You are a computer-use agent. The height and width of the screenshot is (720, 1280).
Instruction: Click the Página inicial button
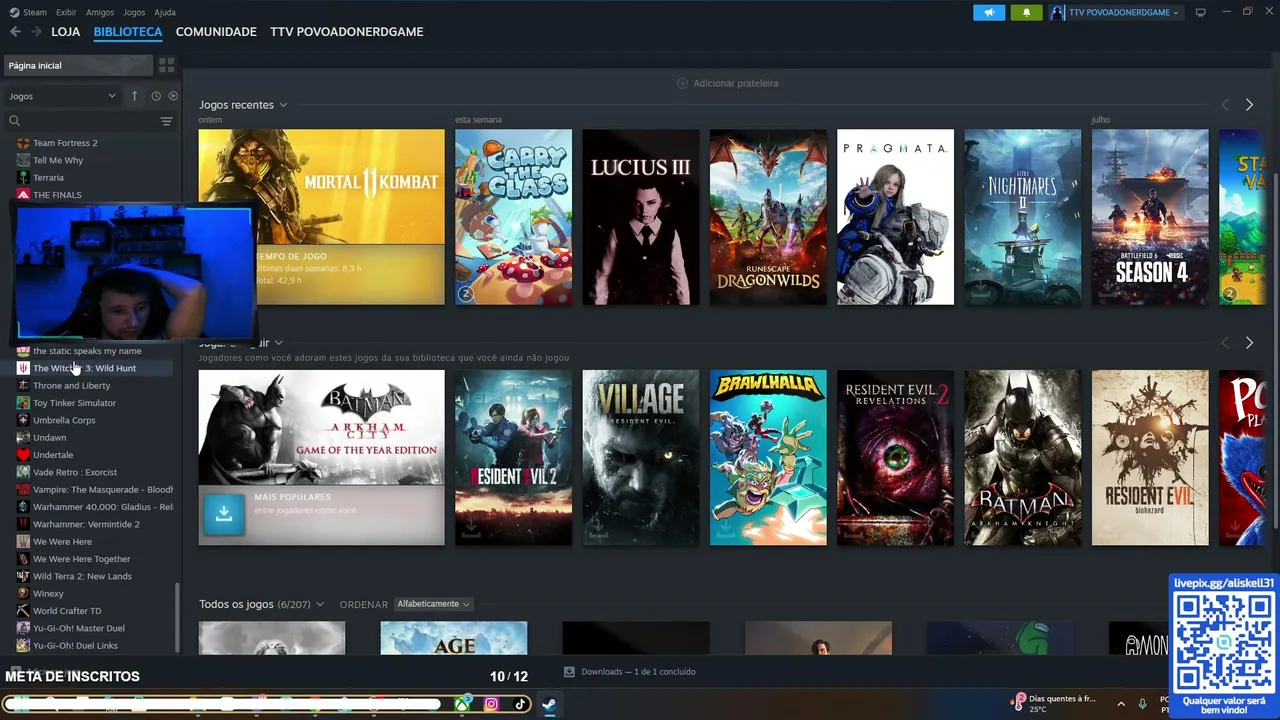point(79,65)
